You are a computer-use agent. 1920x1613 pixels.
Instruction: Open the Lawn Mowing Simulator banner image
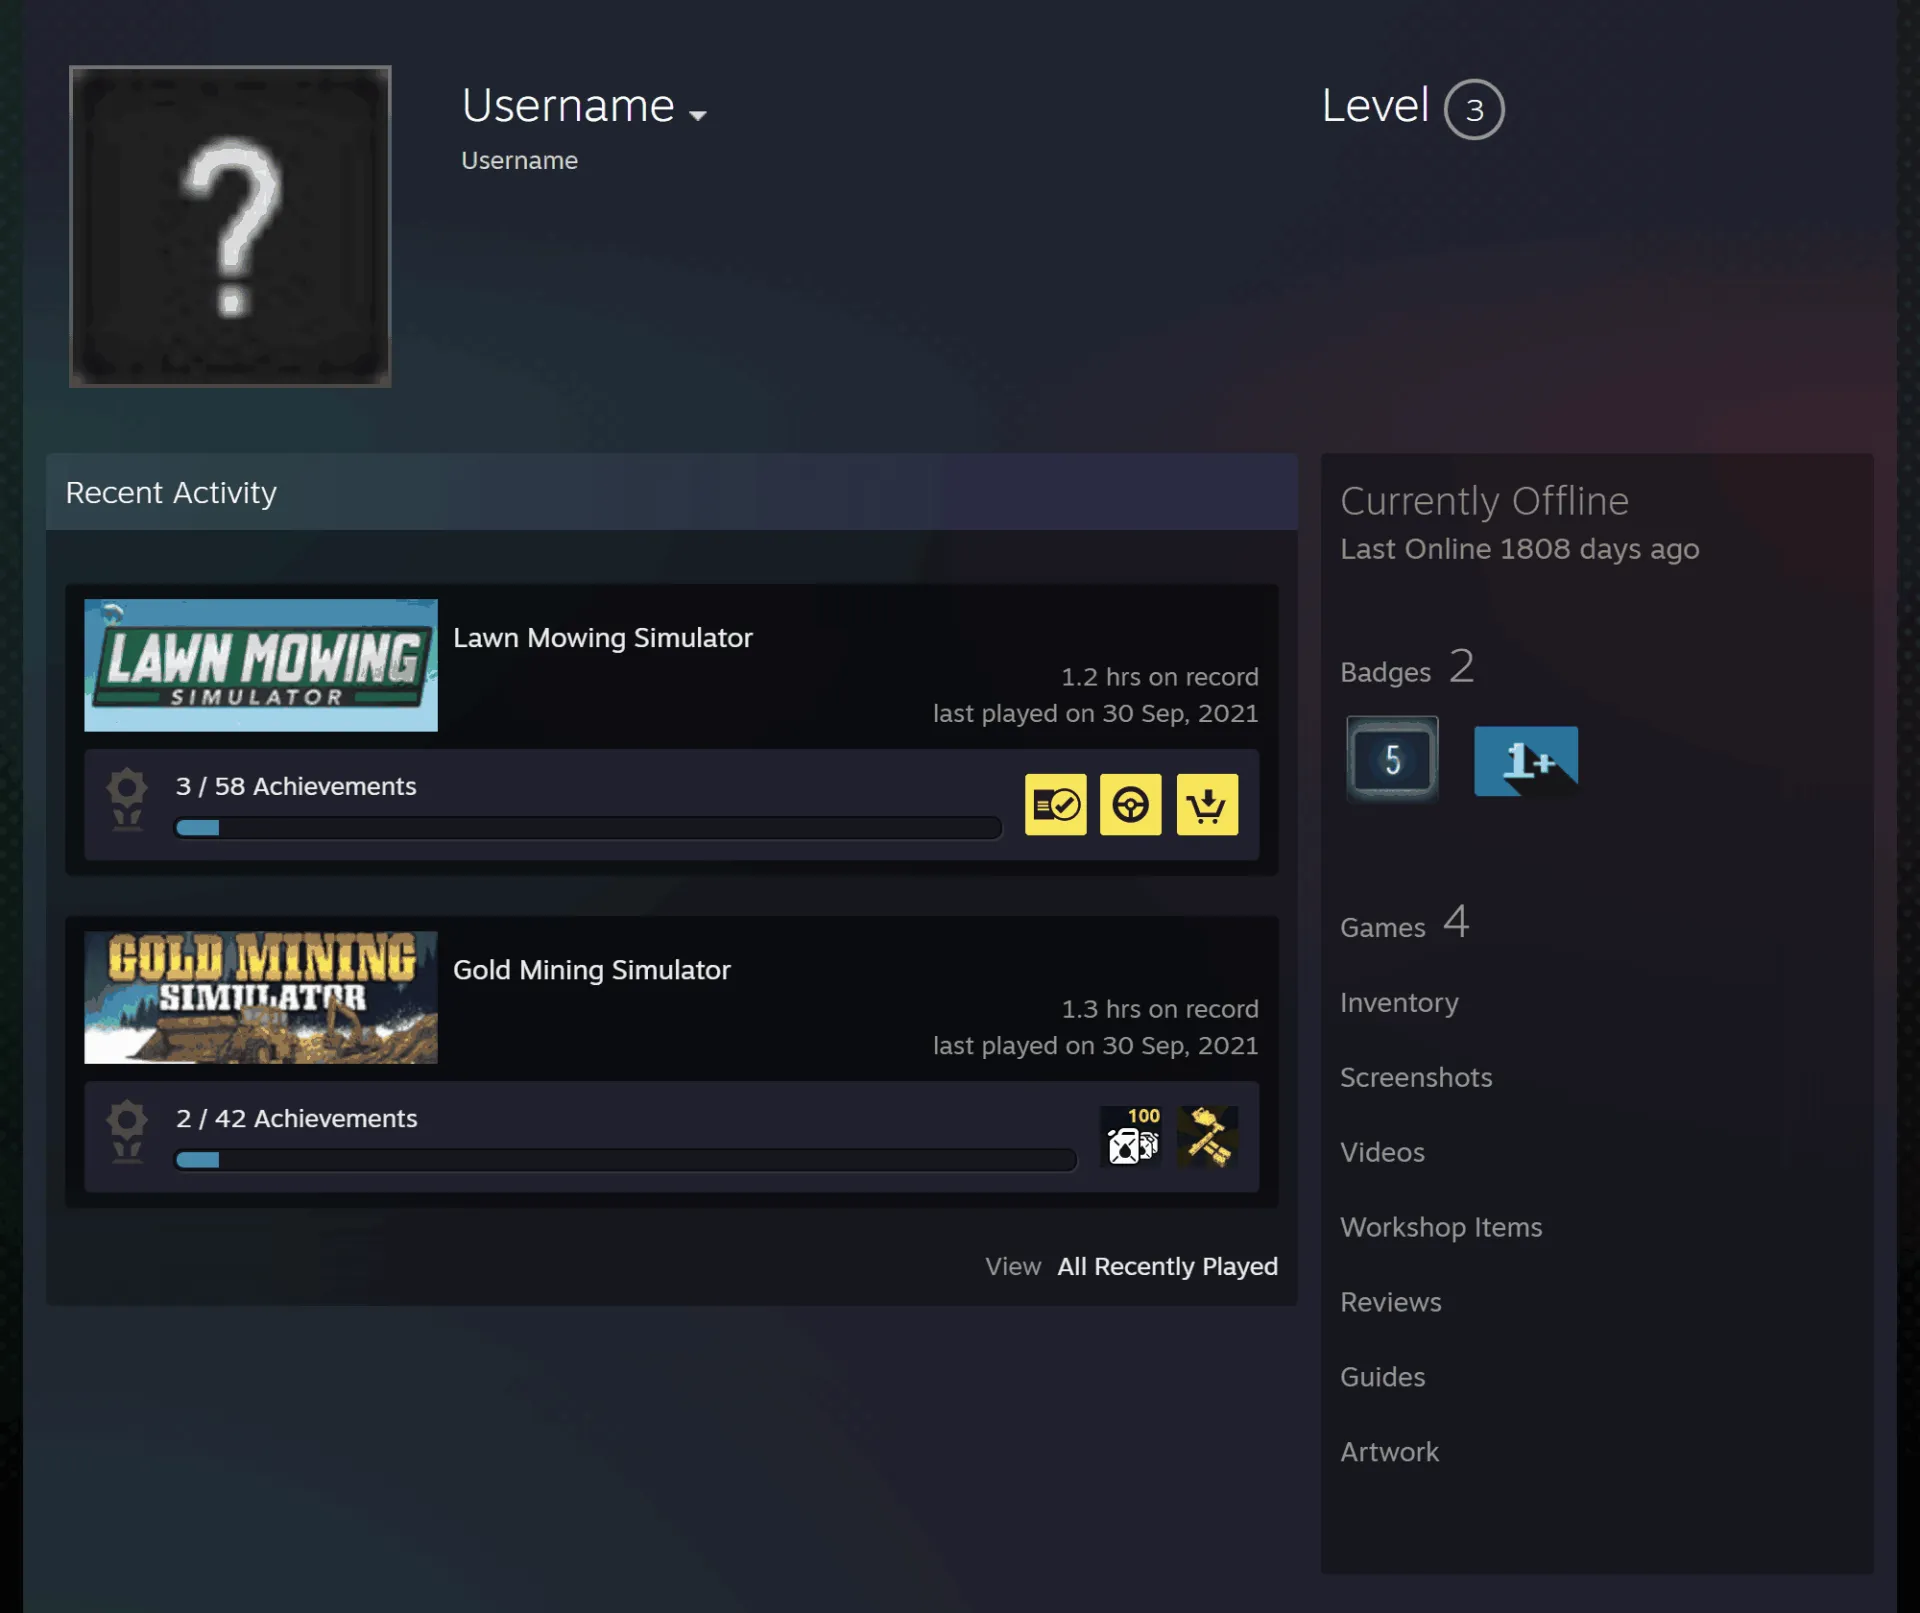(261, 665)
